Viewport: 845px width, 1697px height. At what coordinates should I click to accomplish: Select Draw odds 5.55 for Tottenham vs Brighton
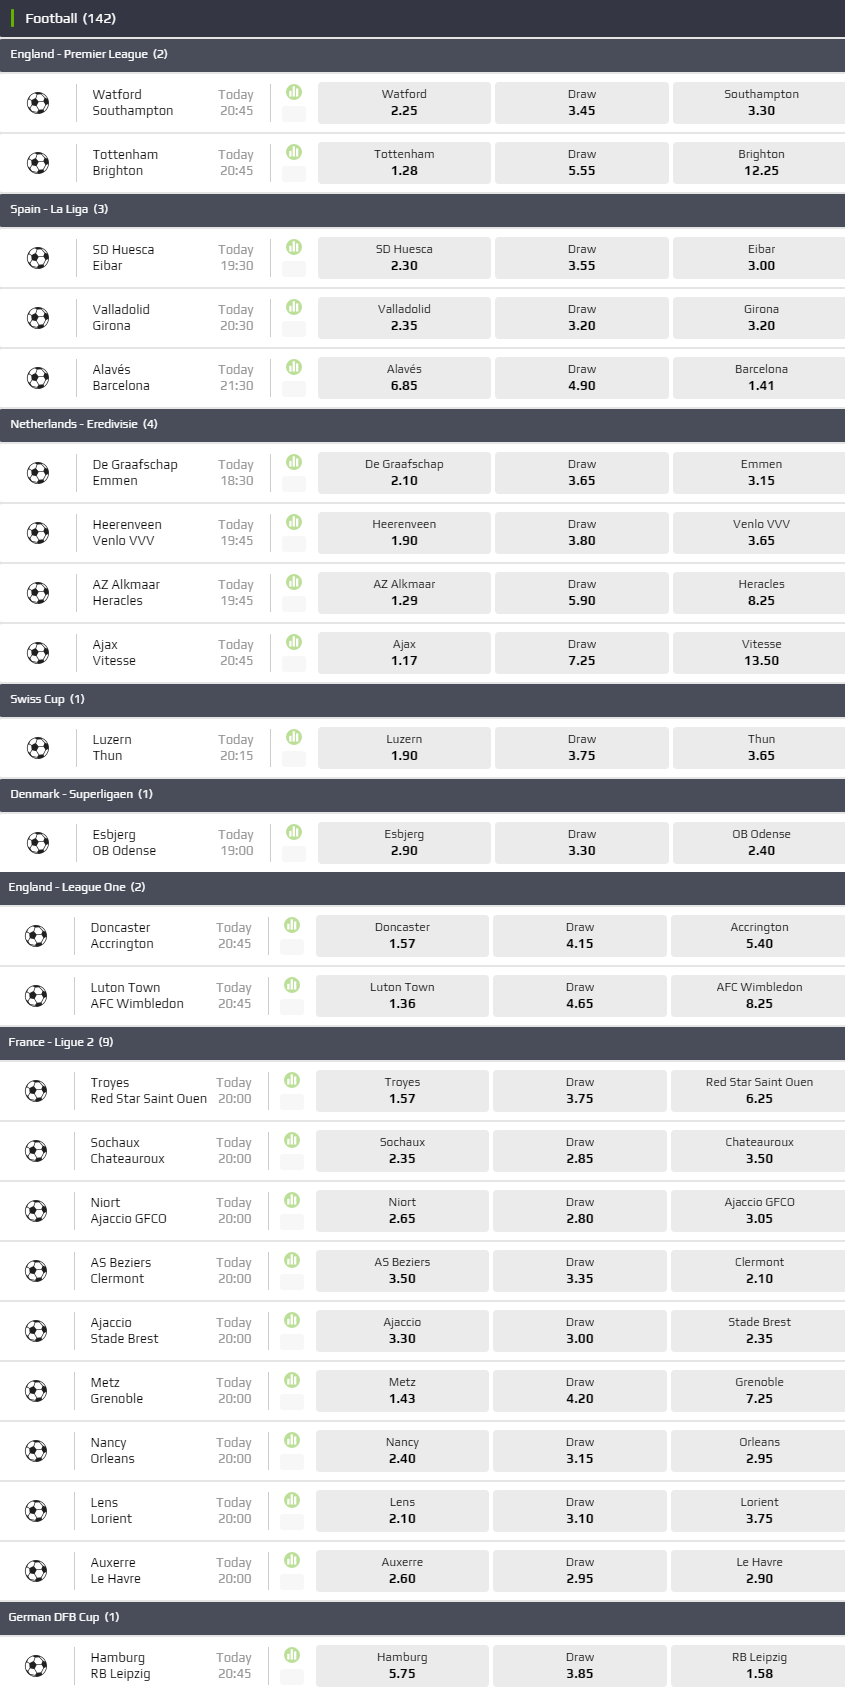[581, 162]
